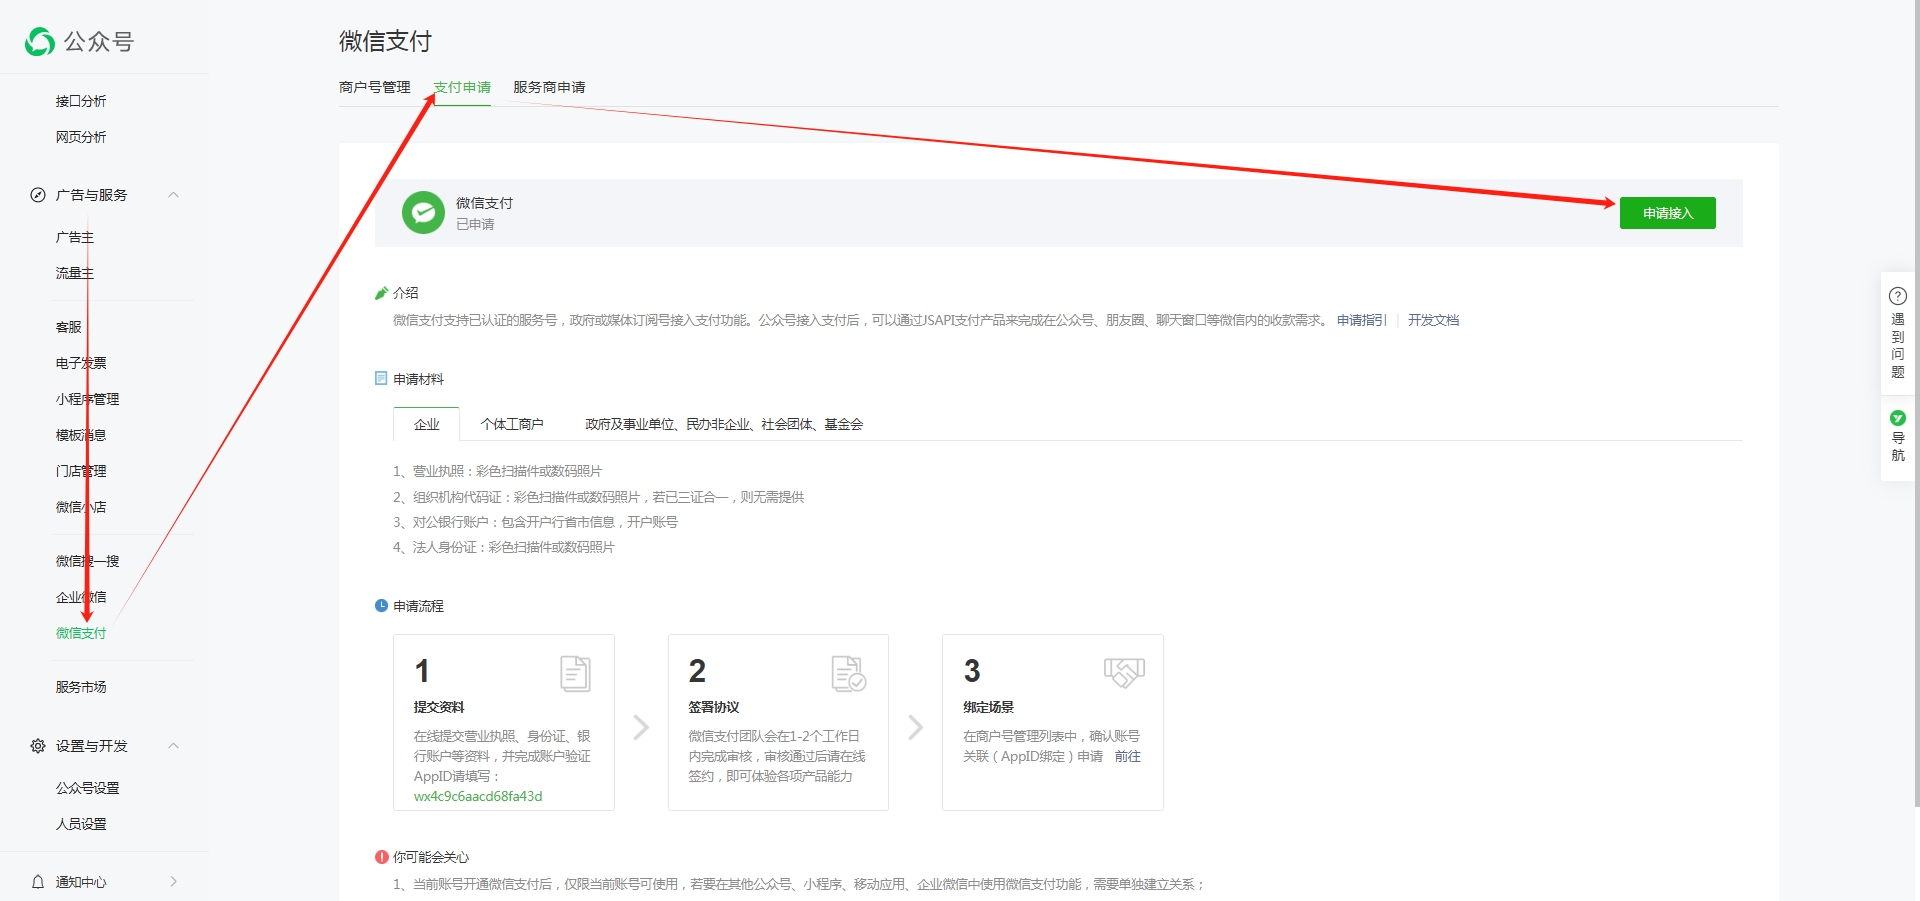Click the arrow between steps 1 and 2

coord(641,727)
